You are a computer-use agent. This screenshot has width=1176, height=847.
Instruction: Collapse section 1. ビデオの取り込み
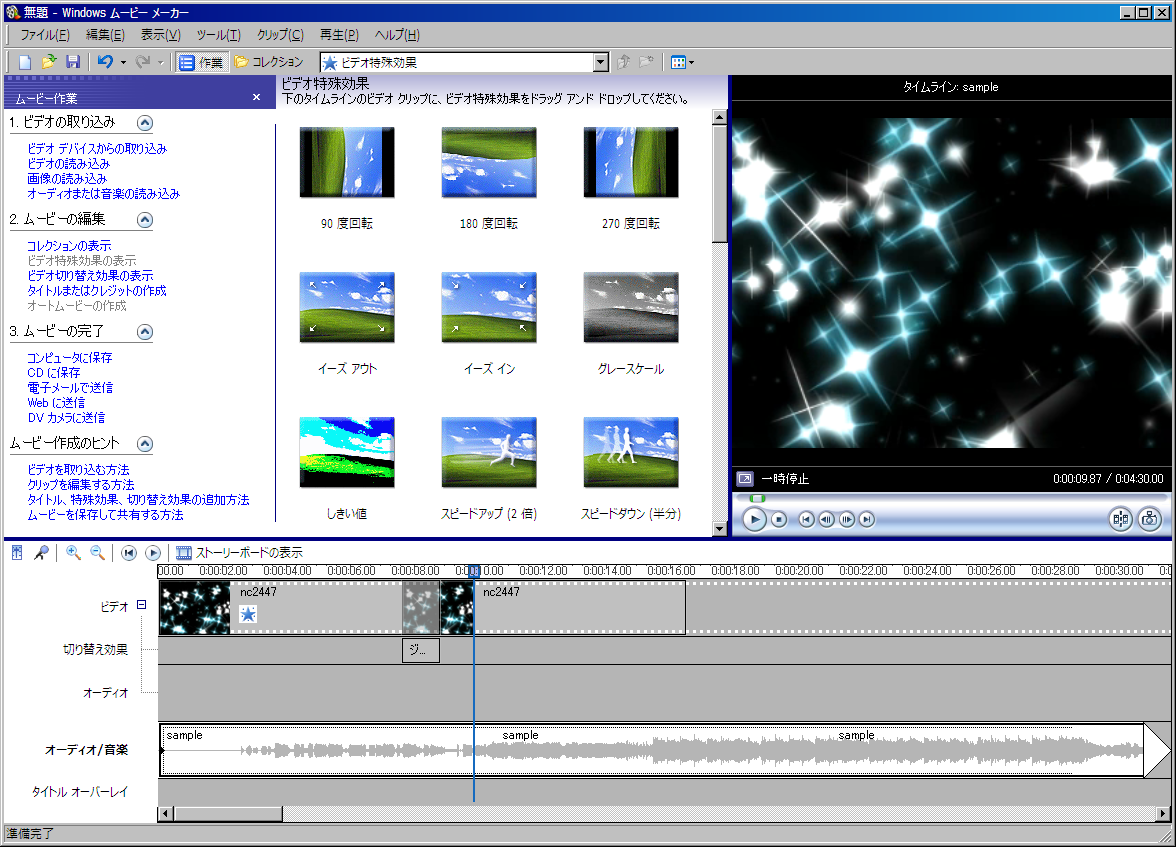point(145,123)
